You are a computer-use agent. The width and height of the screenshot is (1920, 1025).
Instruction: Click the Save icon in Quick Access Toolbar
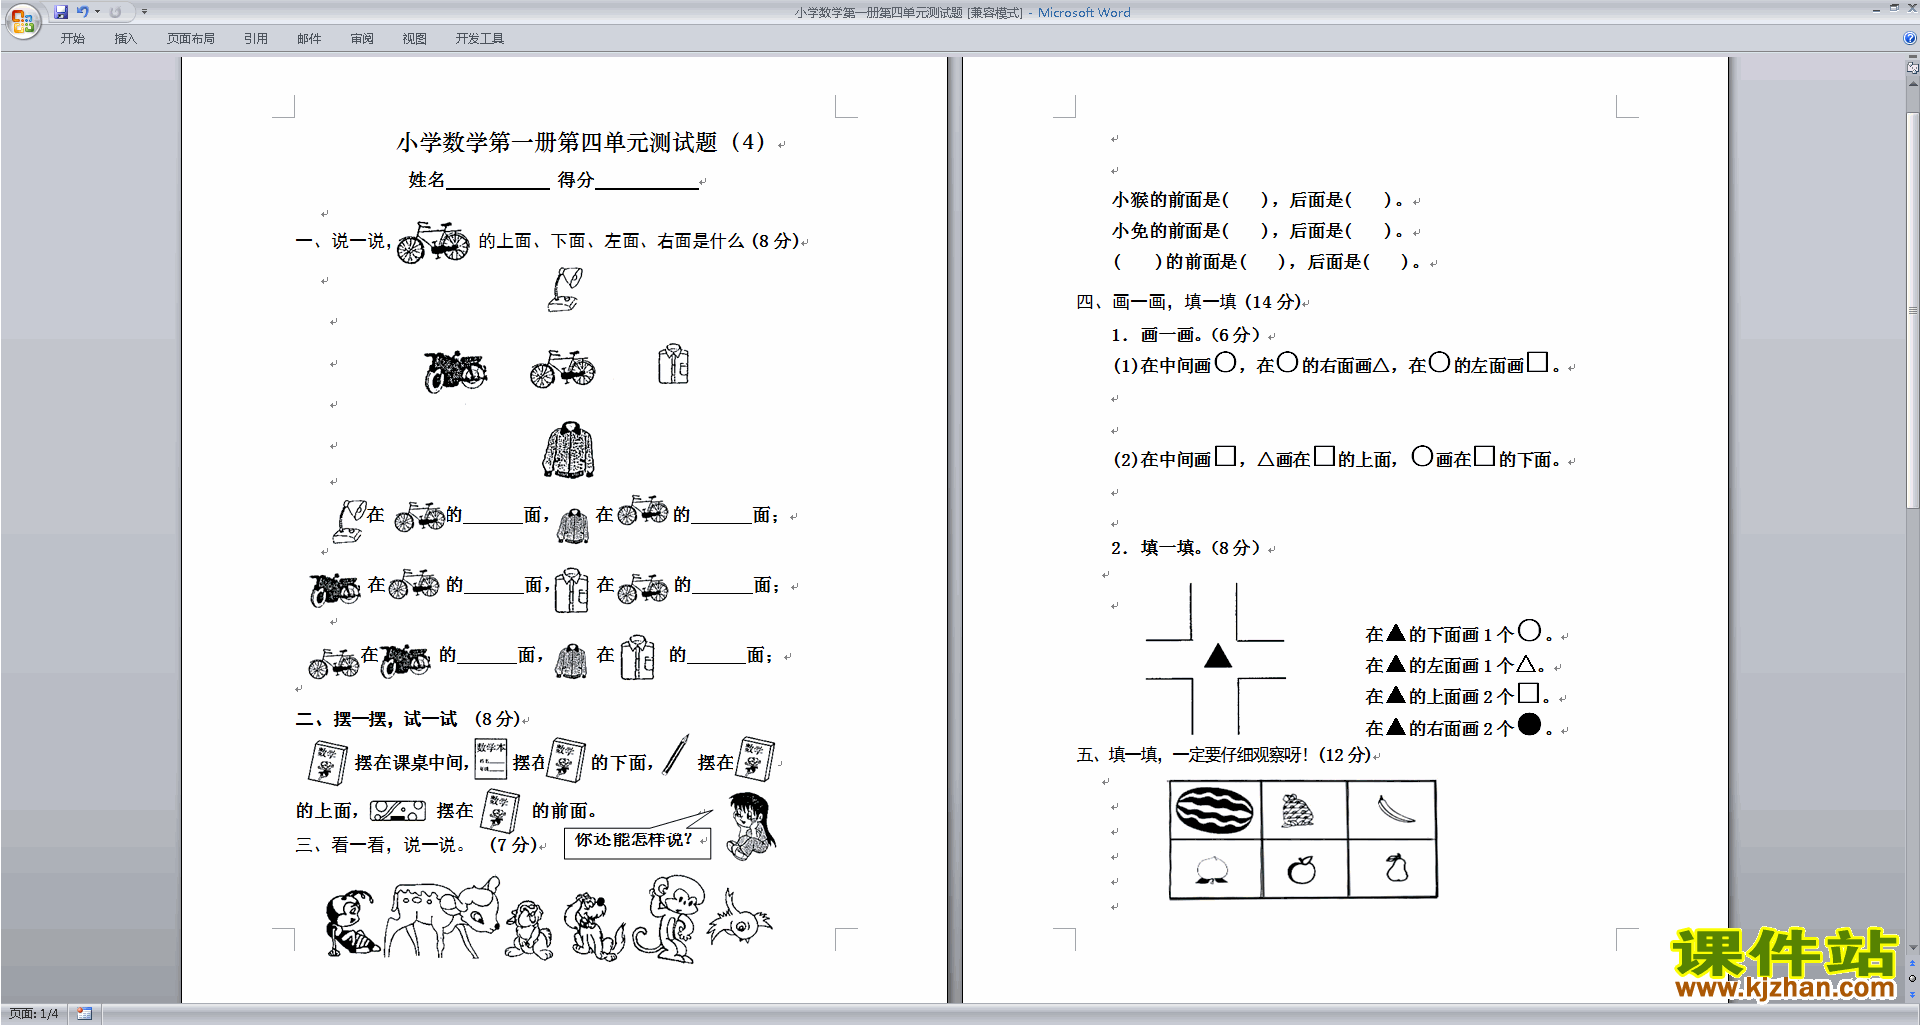(61, 12)
